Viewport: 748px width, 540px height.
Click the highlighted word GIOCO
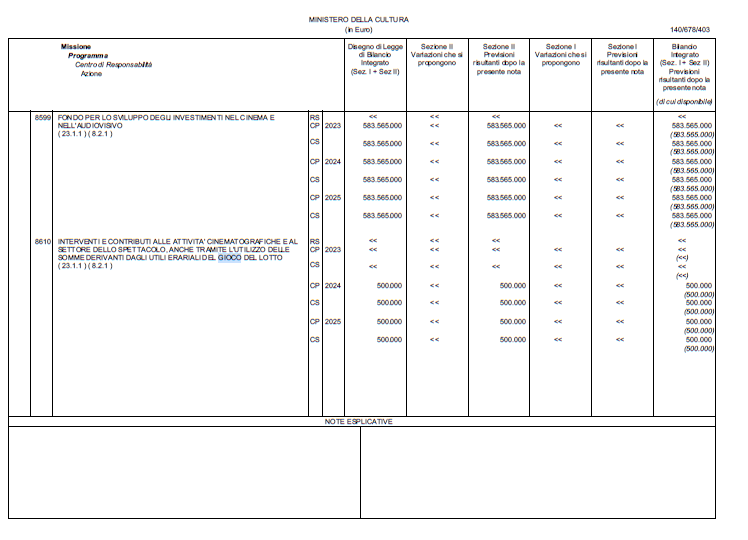tap(229, 258)
